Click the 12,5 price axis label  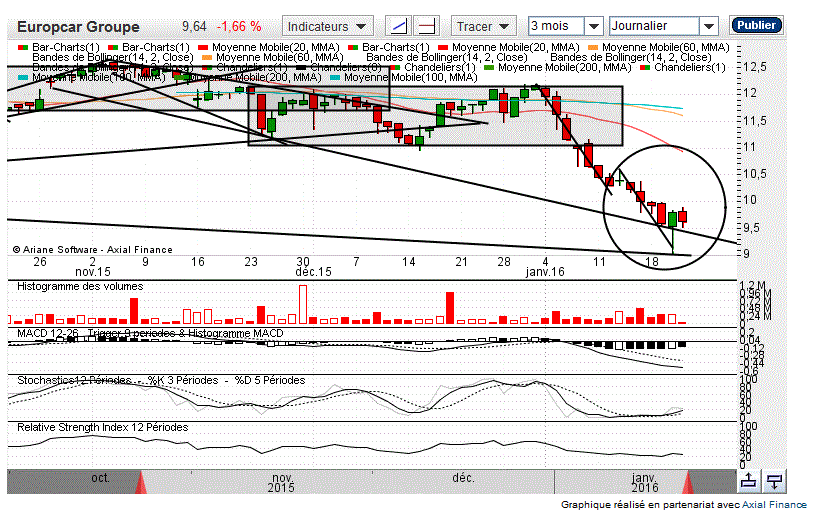point(754,67)
